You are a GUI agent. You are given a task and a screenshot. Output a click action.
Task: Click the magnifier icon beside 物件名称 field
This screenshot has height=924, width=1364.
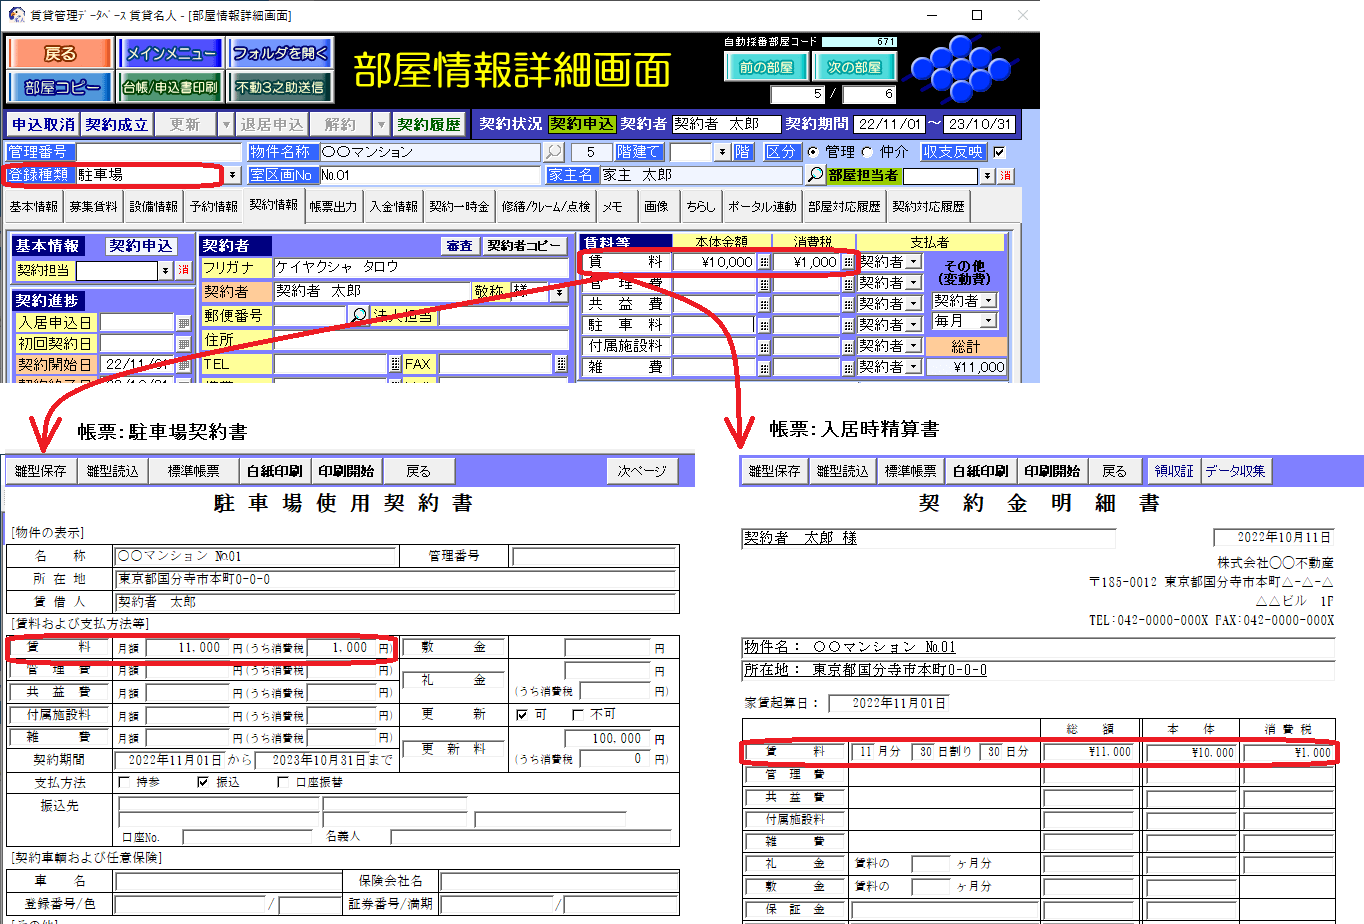click(x=553, y=152)
